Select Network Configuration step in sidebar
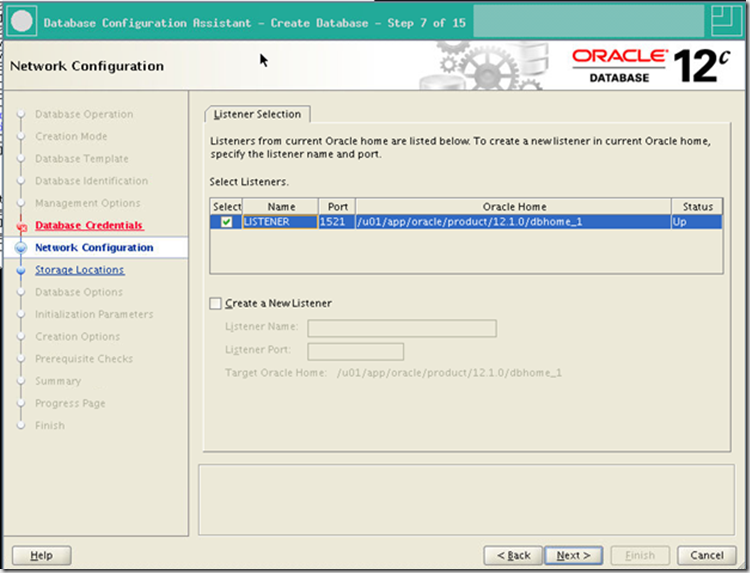Viewport: 750px width, 573px height. (94, 248)
